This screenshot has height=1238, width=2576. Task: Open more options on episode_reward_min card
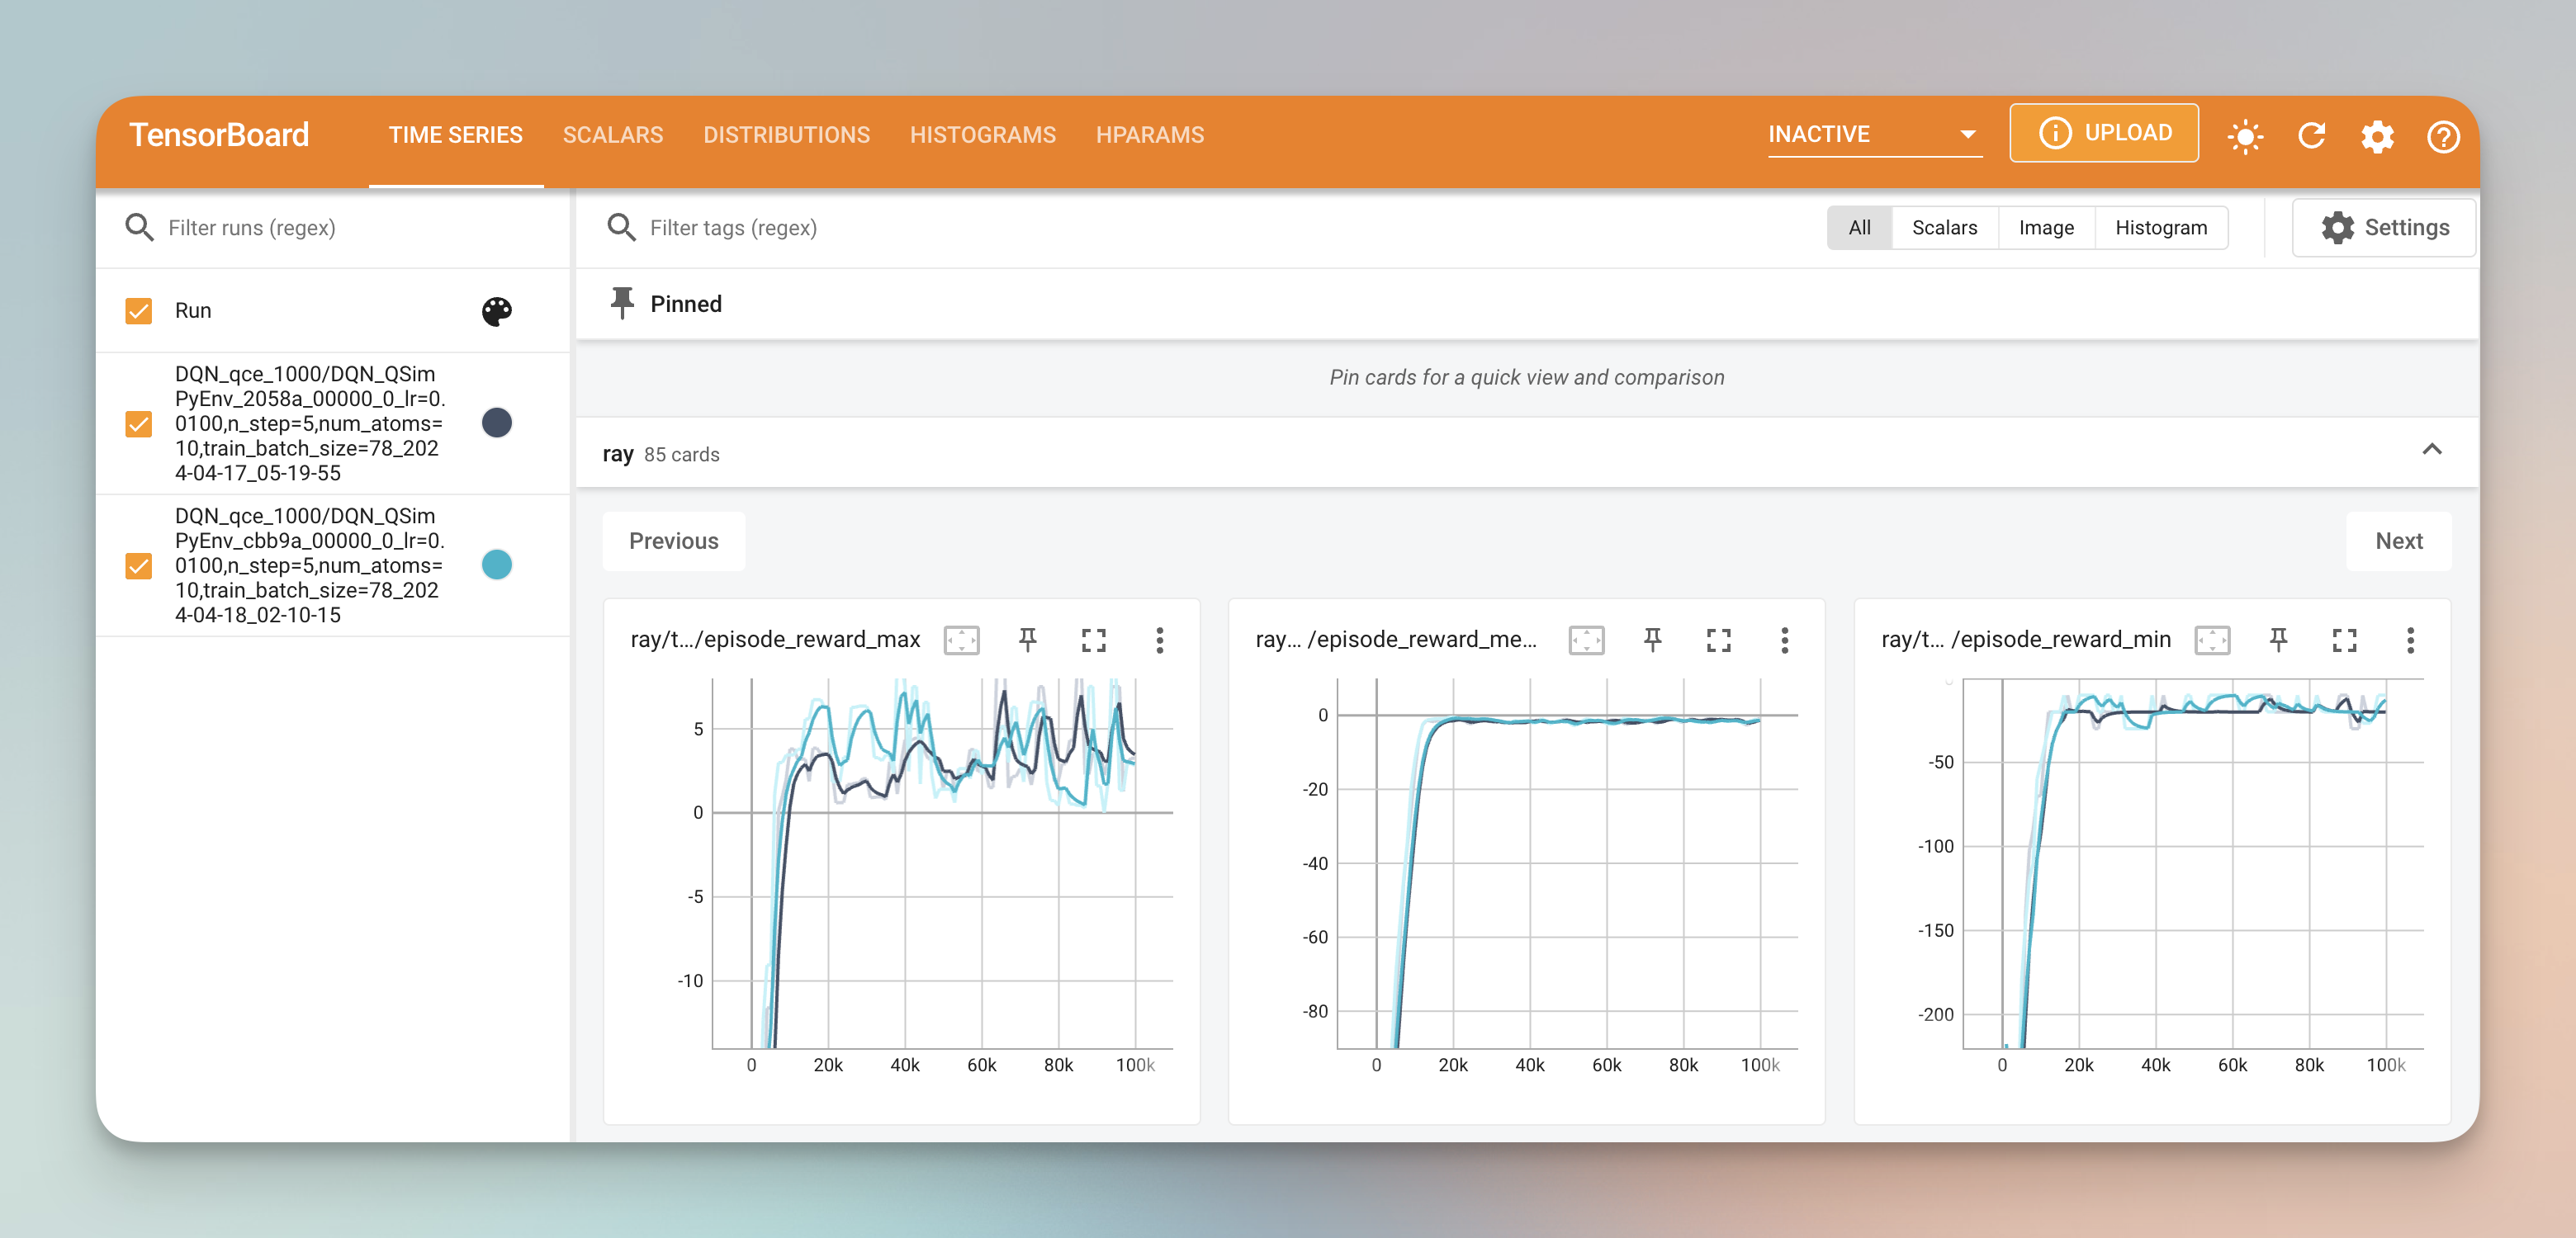click(x=2410, y=640)
